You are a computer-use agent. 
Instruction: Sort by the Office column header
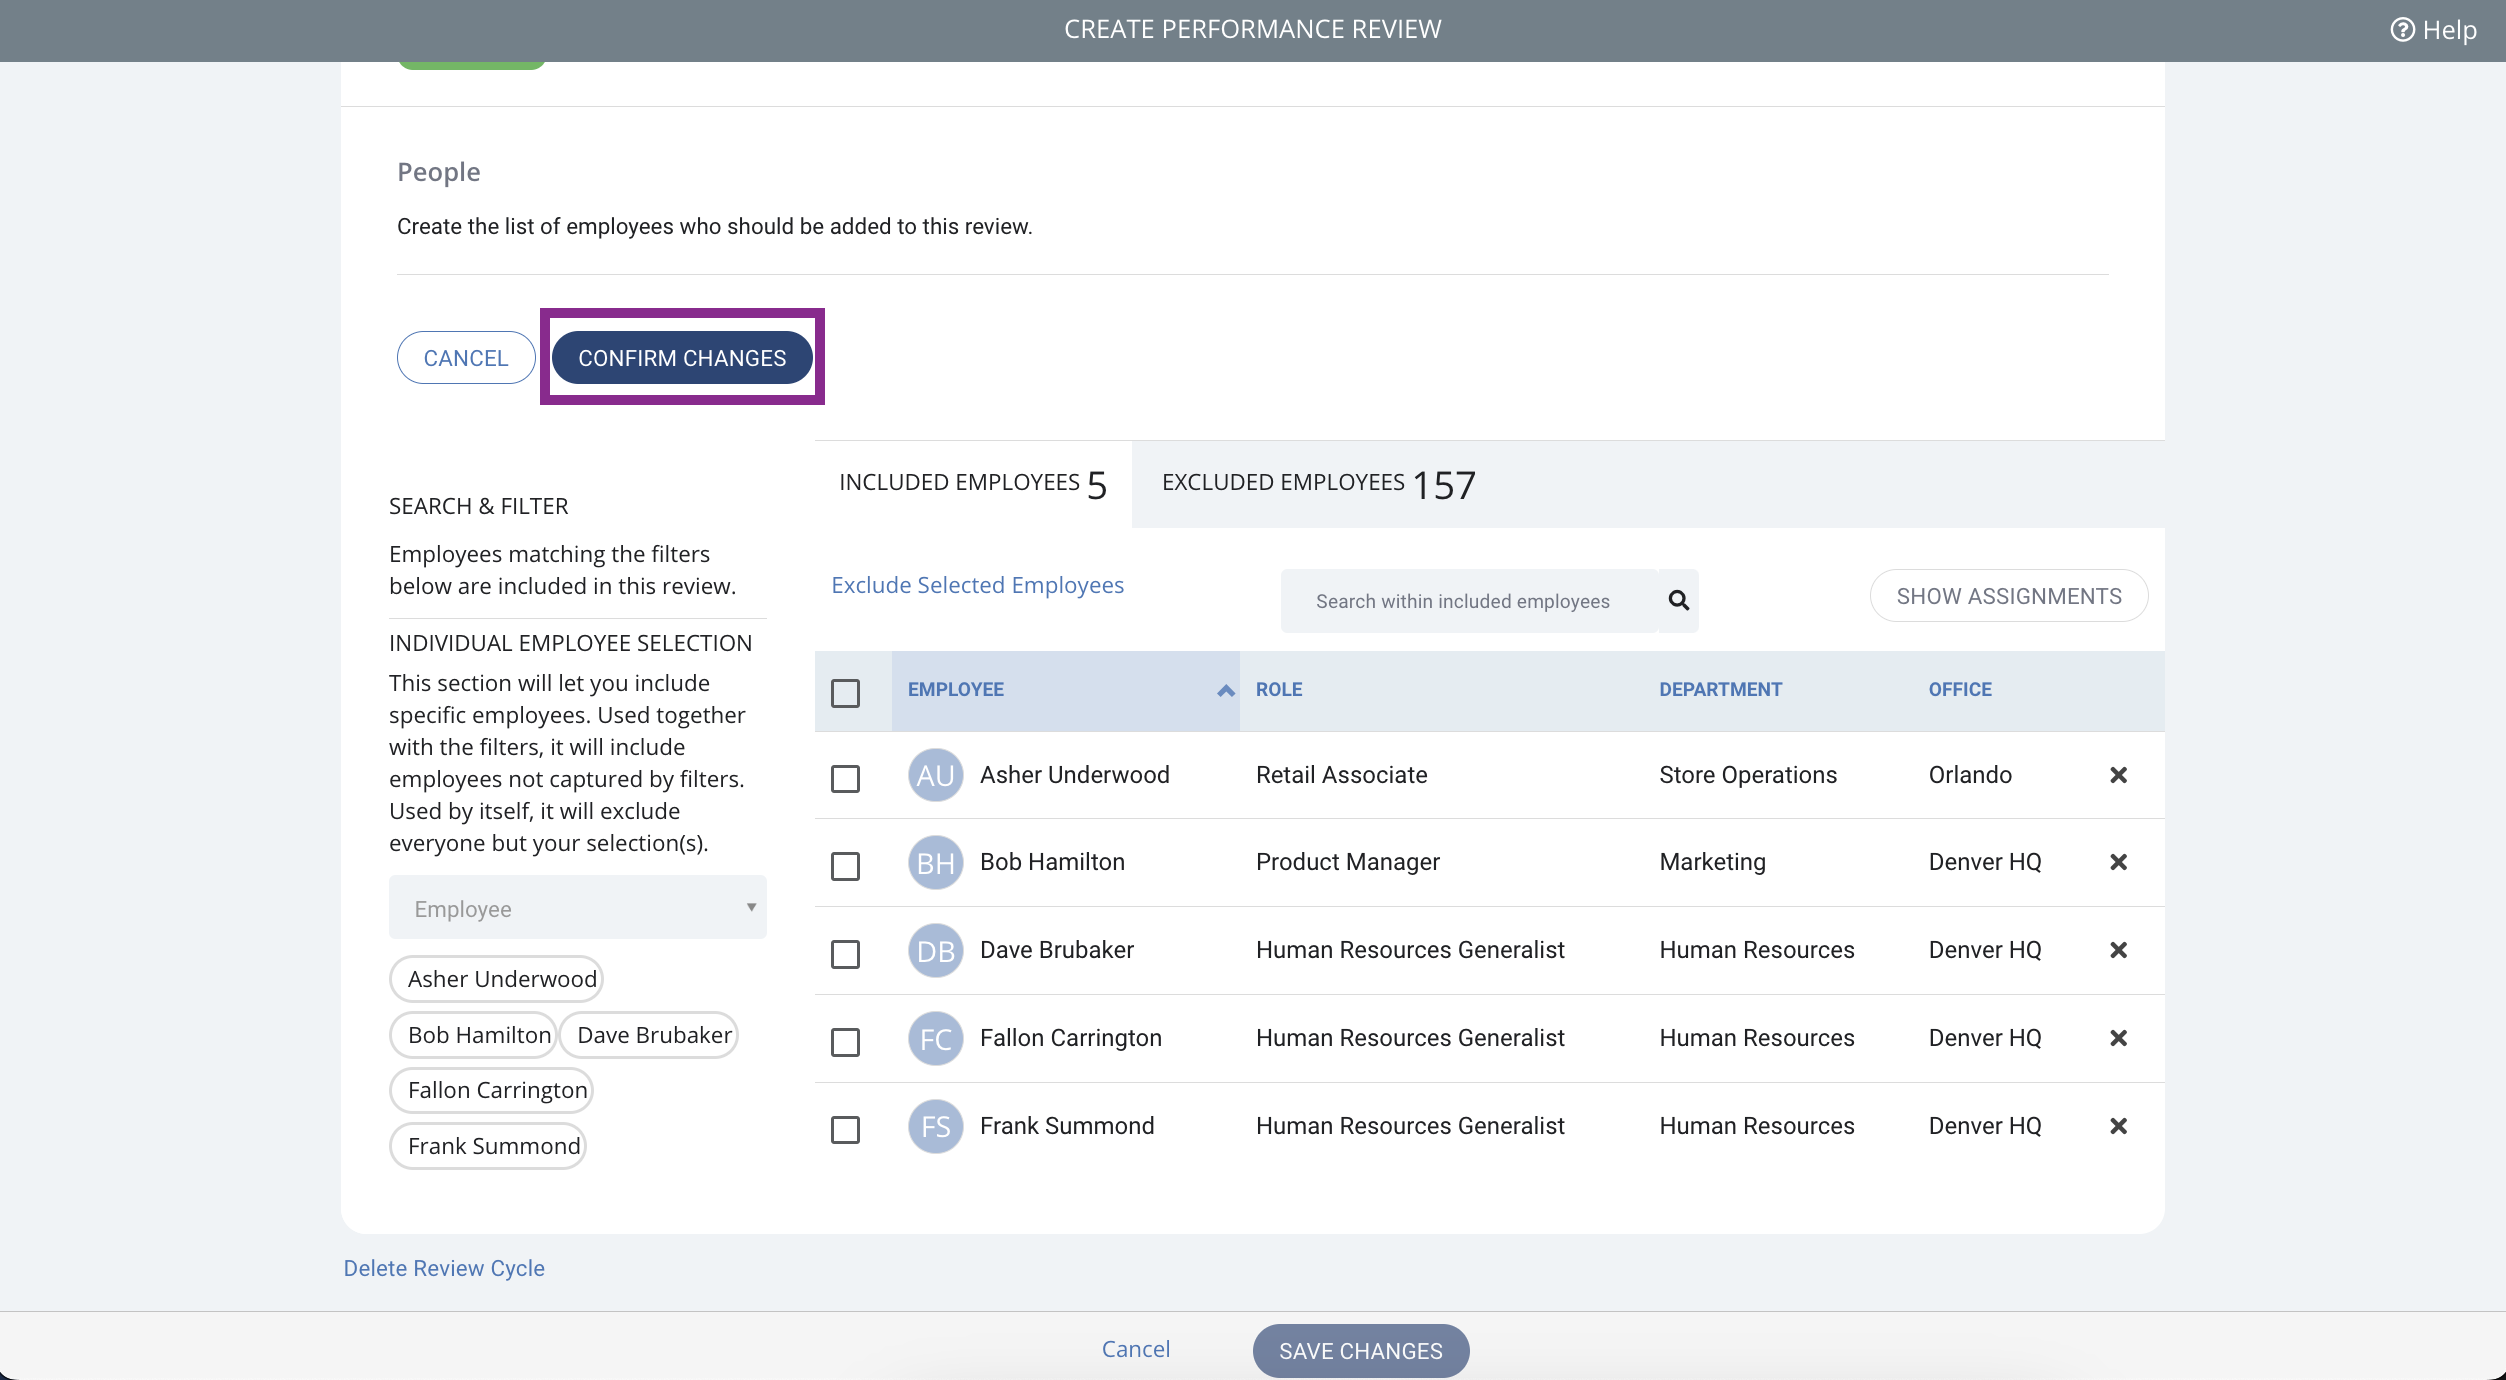click(x=1960, y=690)
